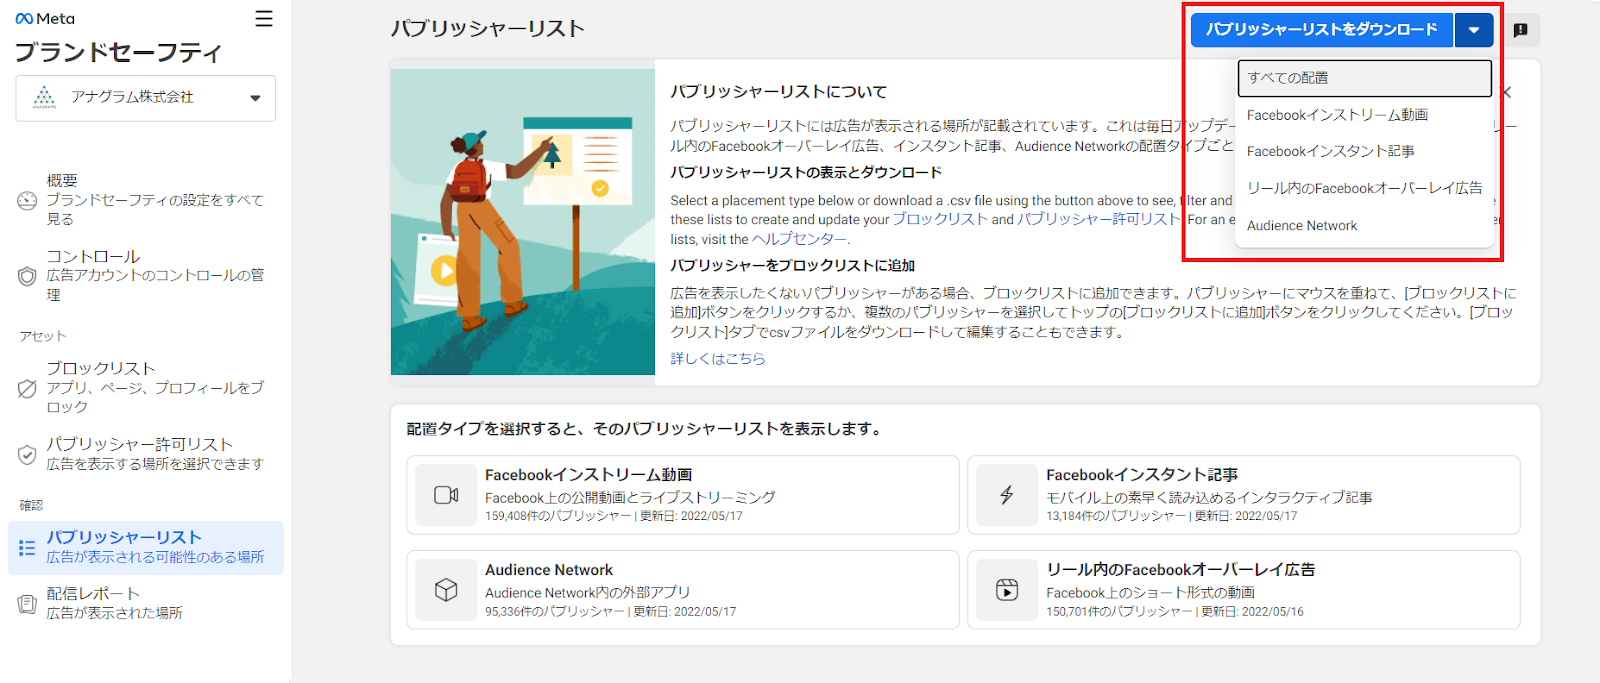The height and width of the screenshot is (683, 1600).
Task: Open the 詳しくはこちら link
Action: (x=717, y=359)
